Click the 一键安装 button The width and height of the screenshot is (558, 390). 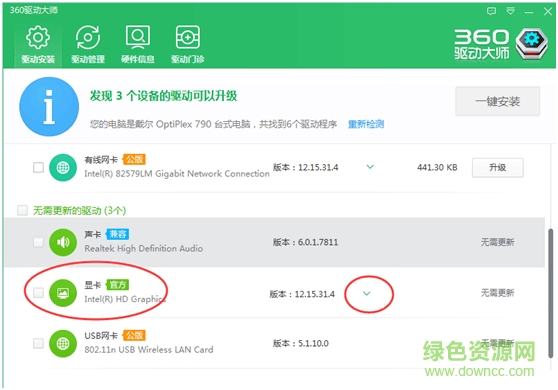(498, 101)
